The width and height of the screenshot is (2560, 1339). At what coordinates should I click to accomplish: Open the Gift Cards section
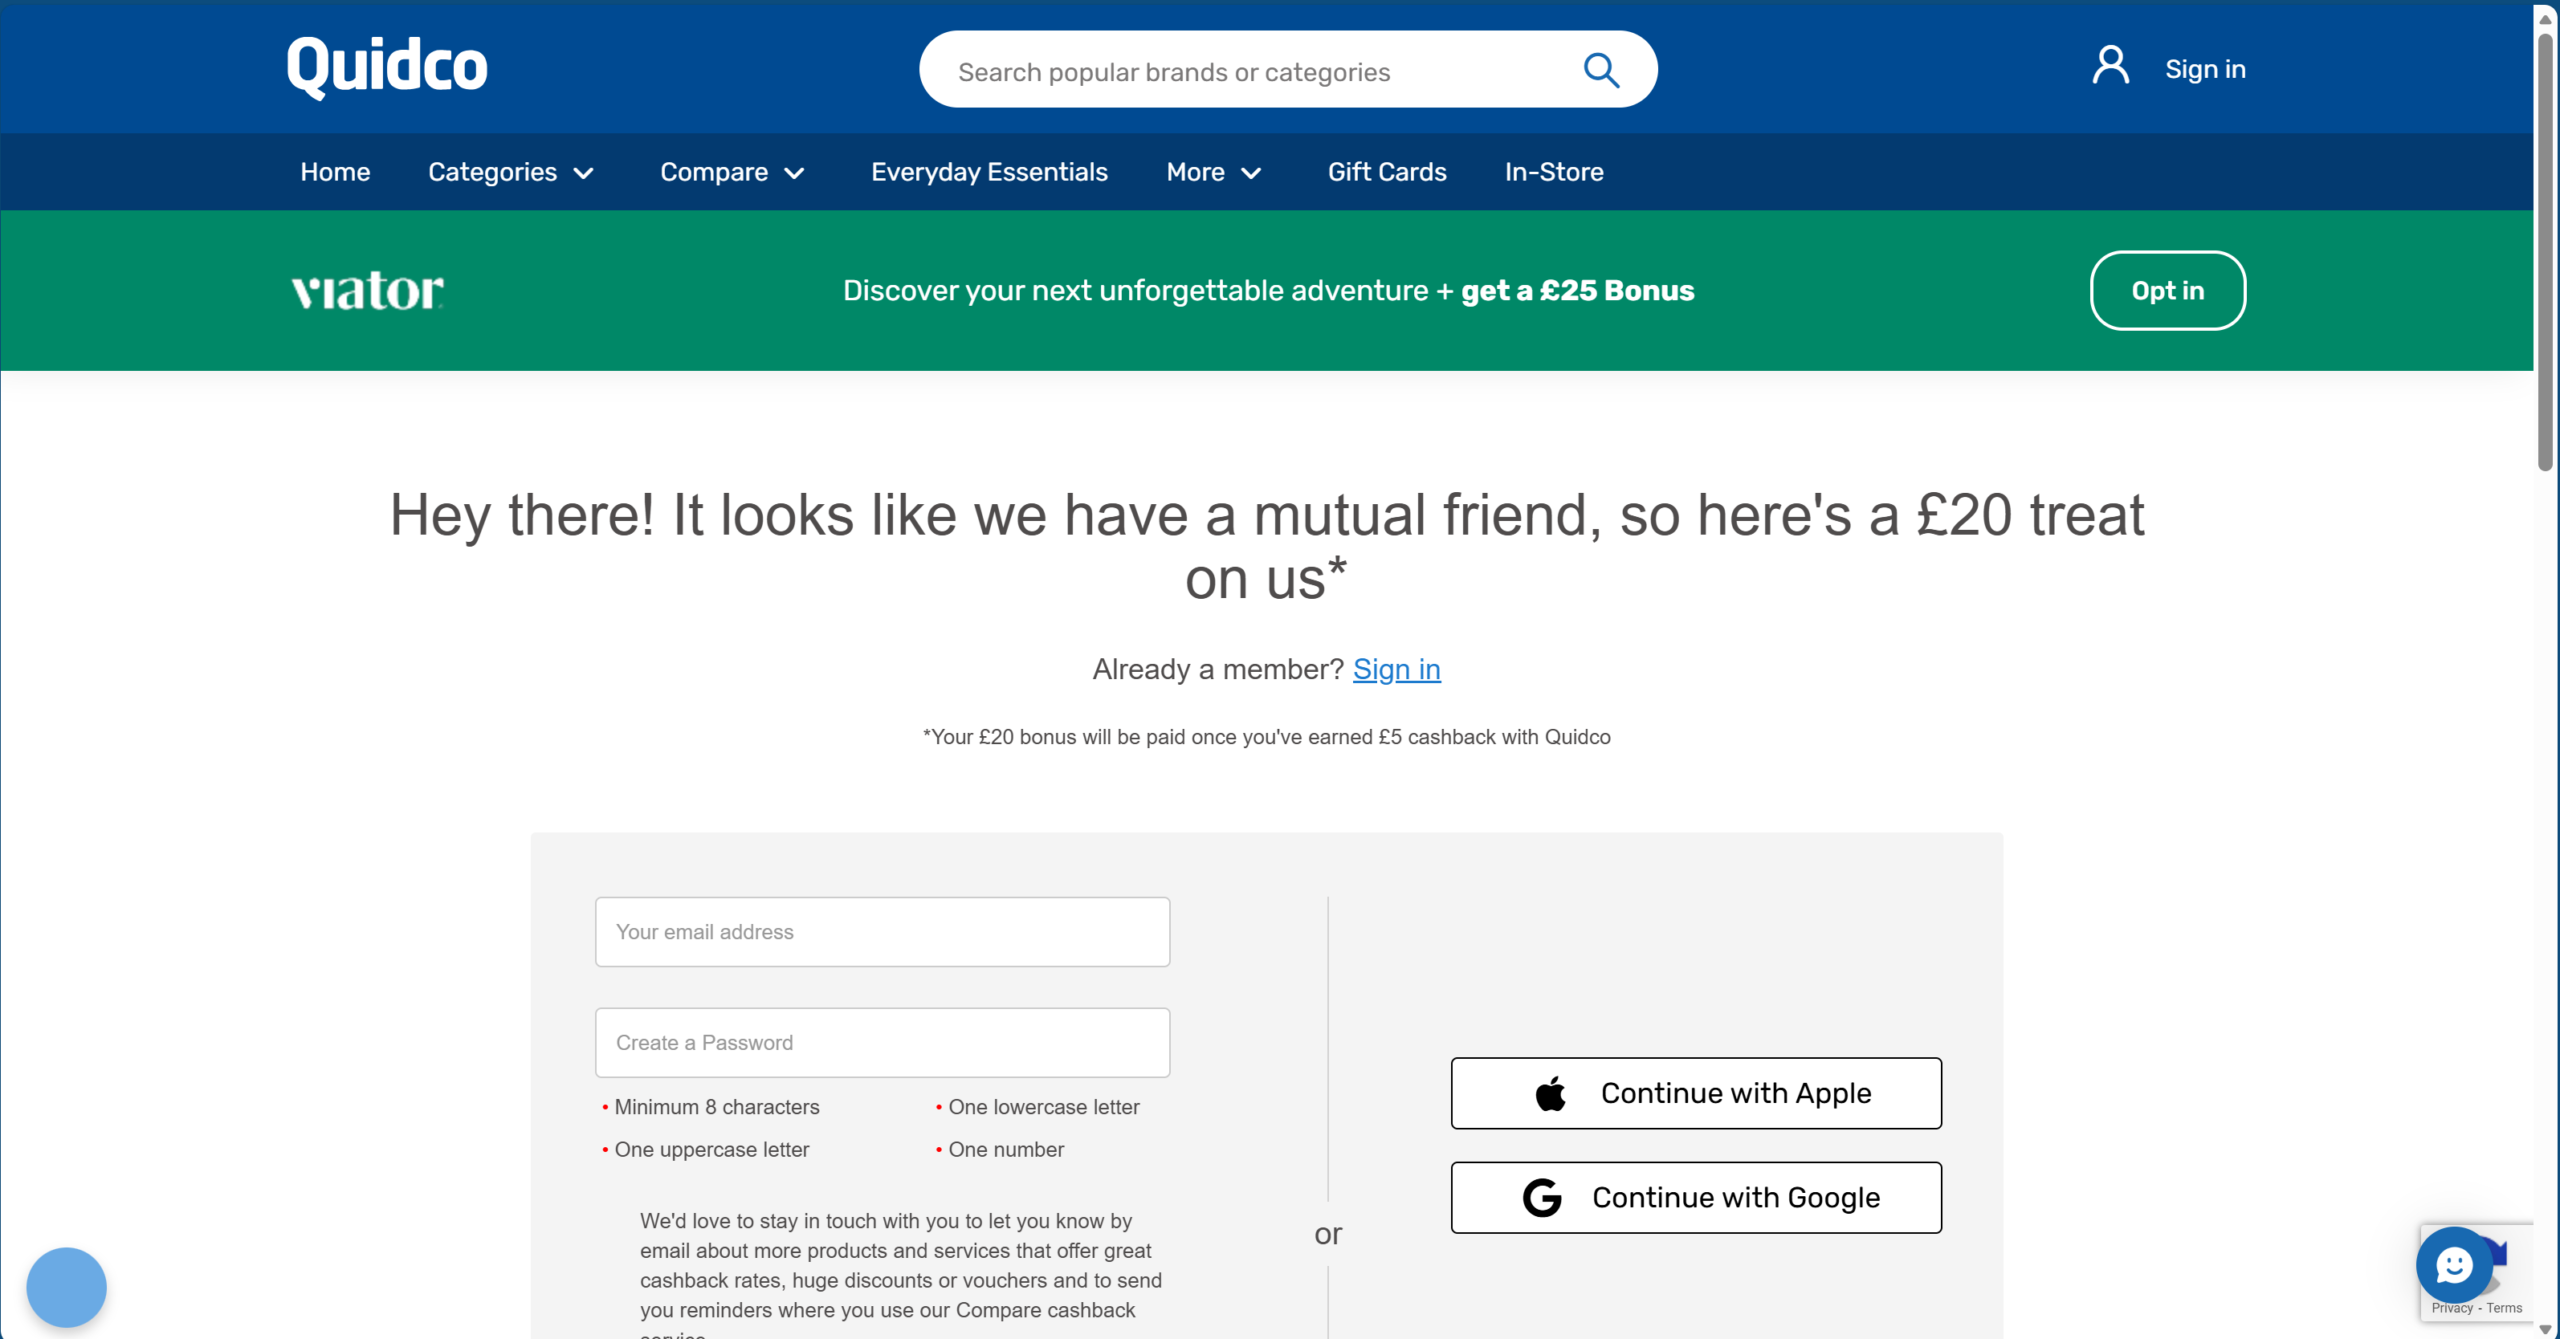(1386, 171)
